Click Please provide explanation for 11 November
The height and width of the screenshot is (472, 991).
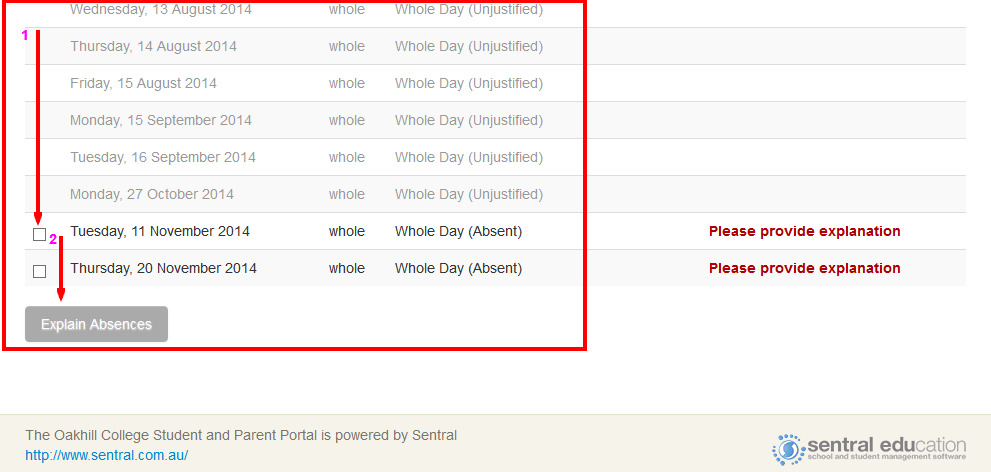coord(805,231)
